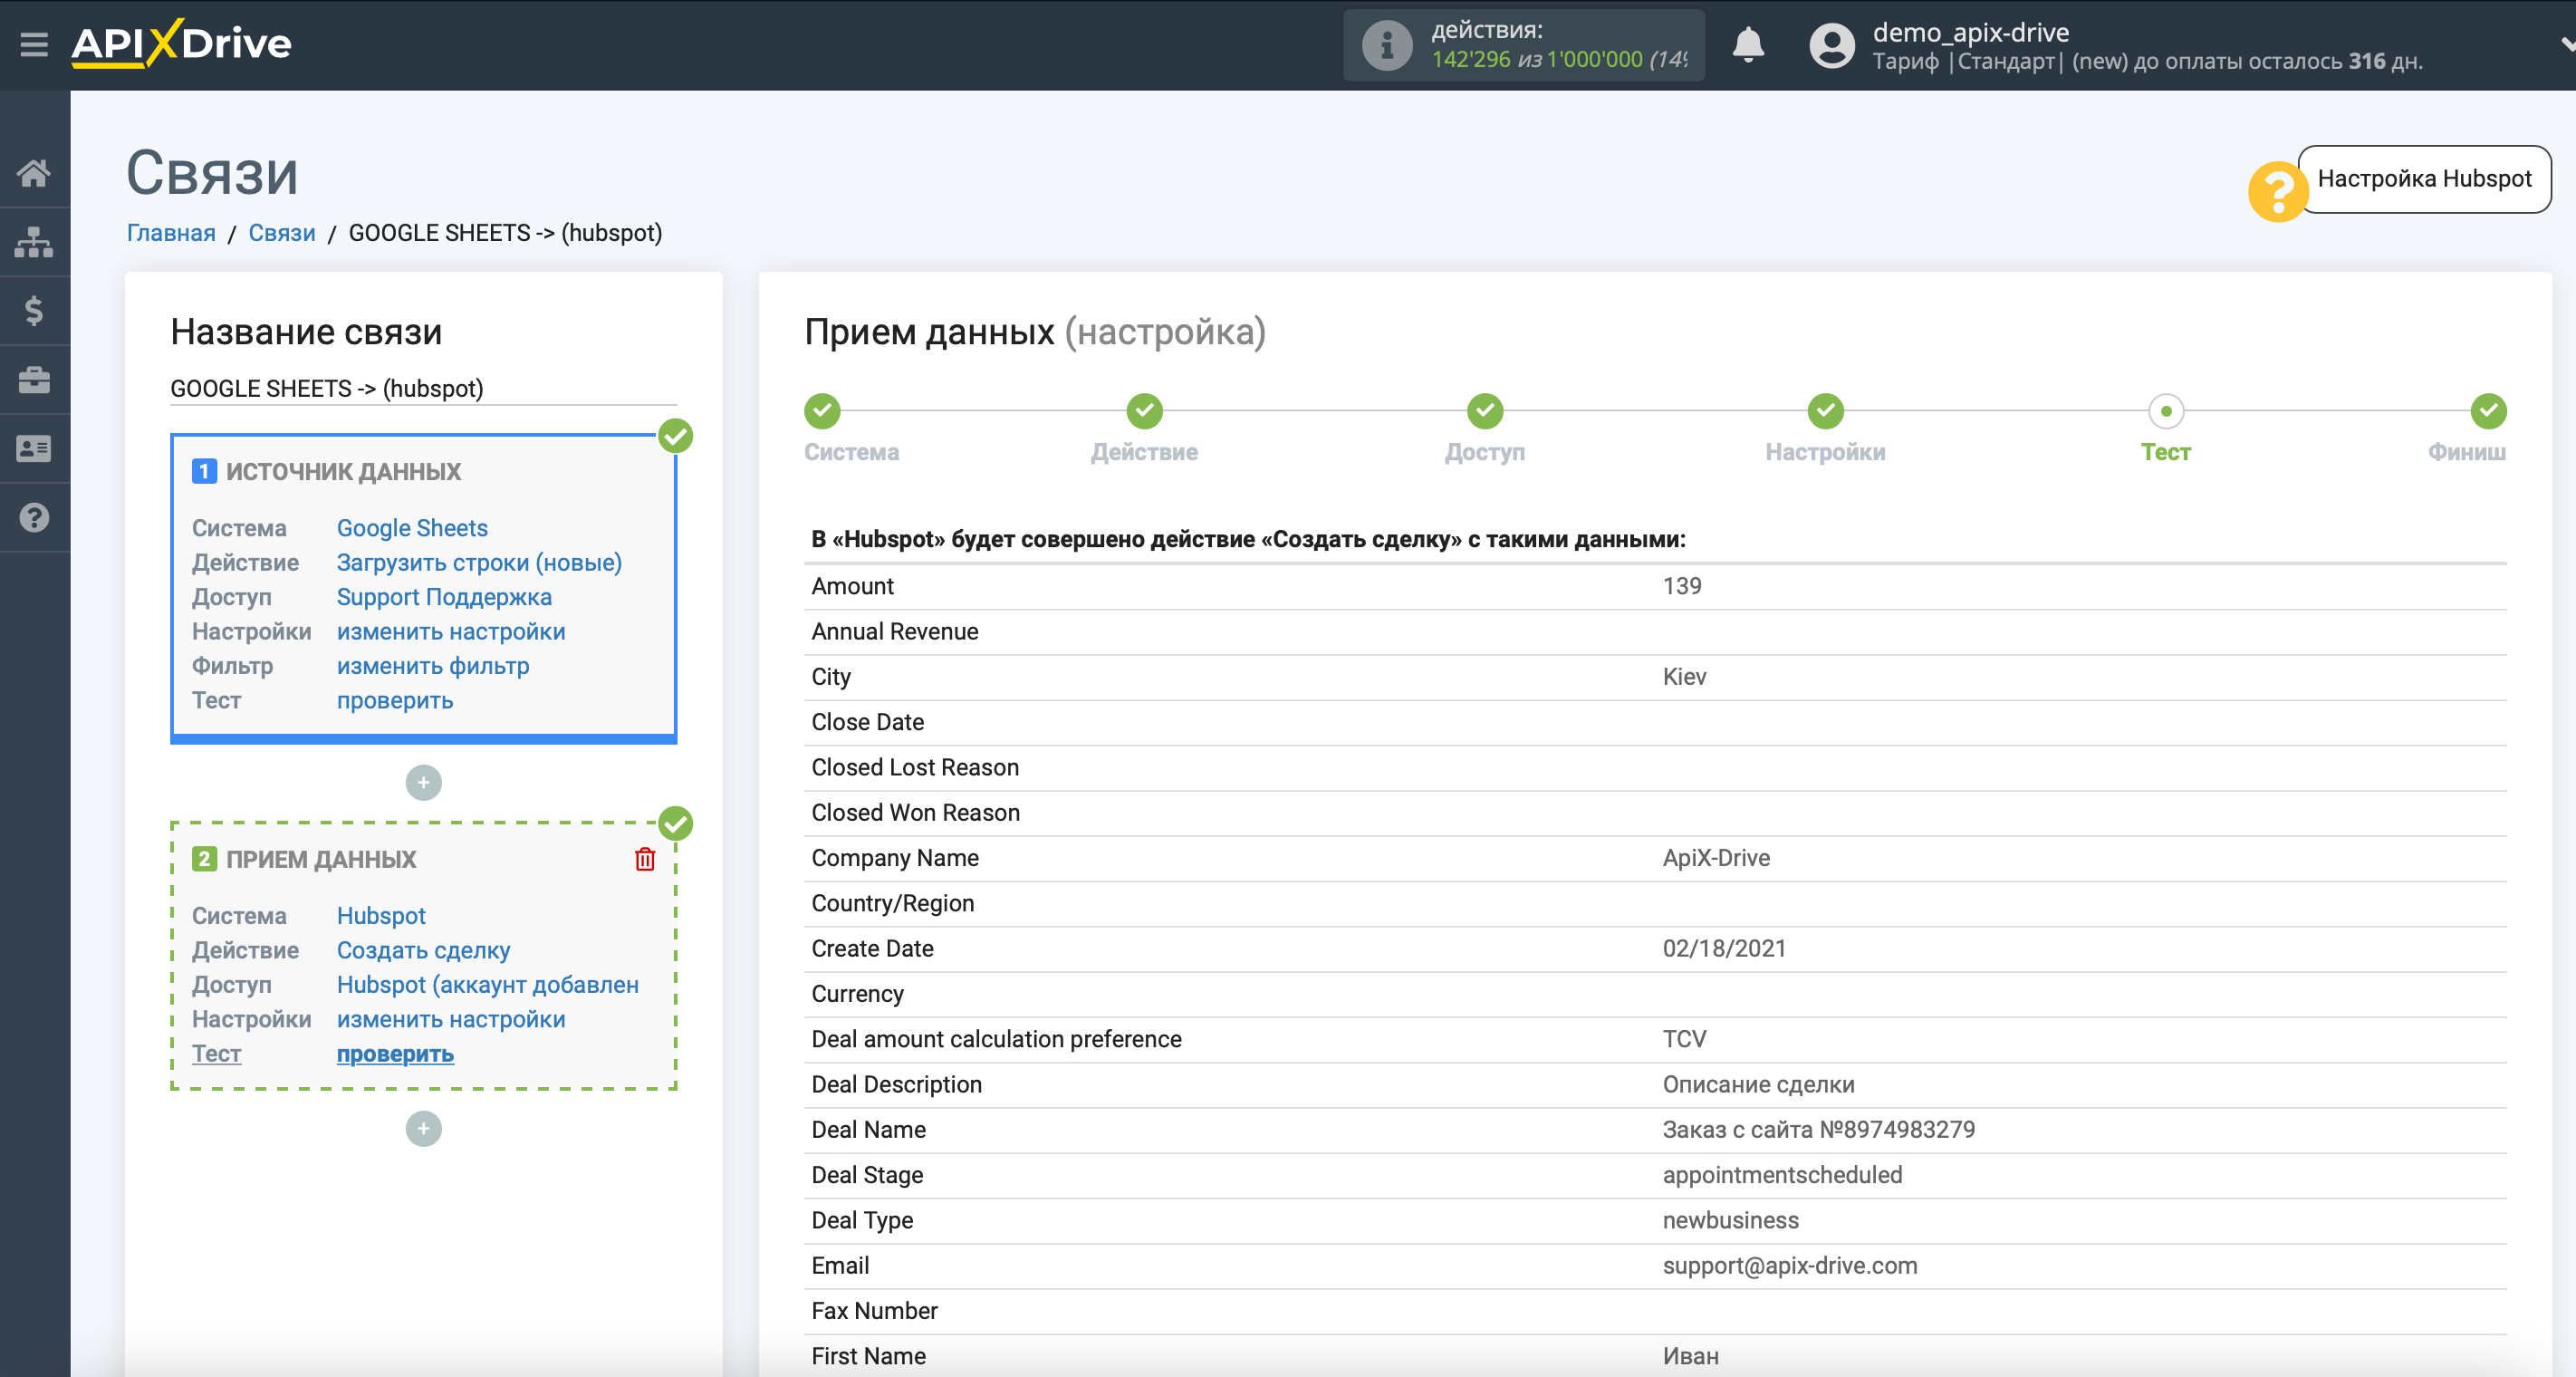
Task: Select the Deal Type value newbusiness
Action: (1730, 1221)
